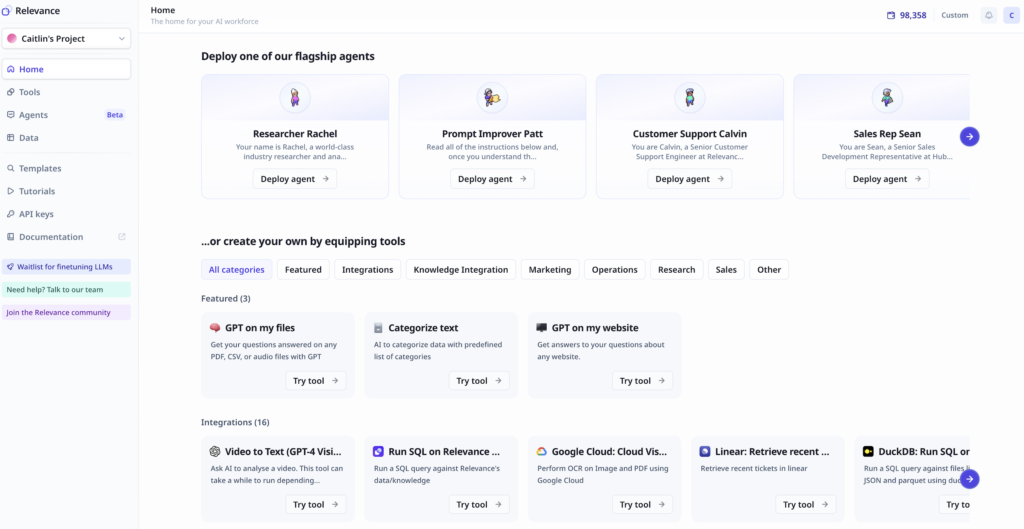Click Join the Relevance community
The height and width of the screenshot is (529, 1024).
point(66,312)
